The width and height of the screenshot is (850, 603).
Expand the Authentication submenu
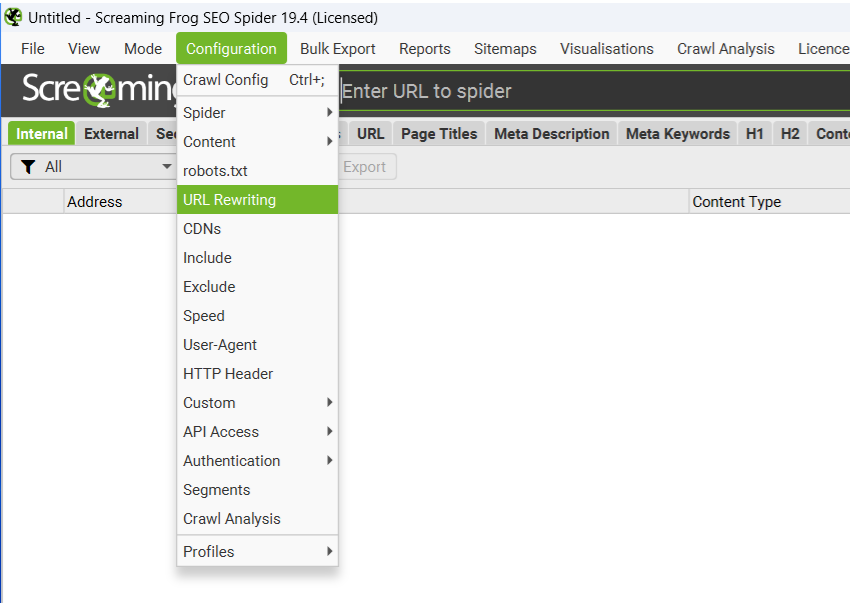(x=257, y=461)
